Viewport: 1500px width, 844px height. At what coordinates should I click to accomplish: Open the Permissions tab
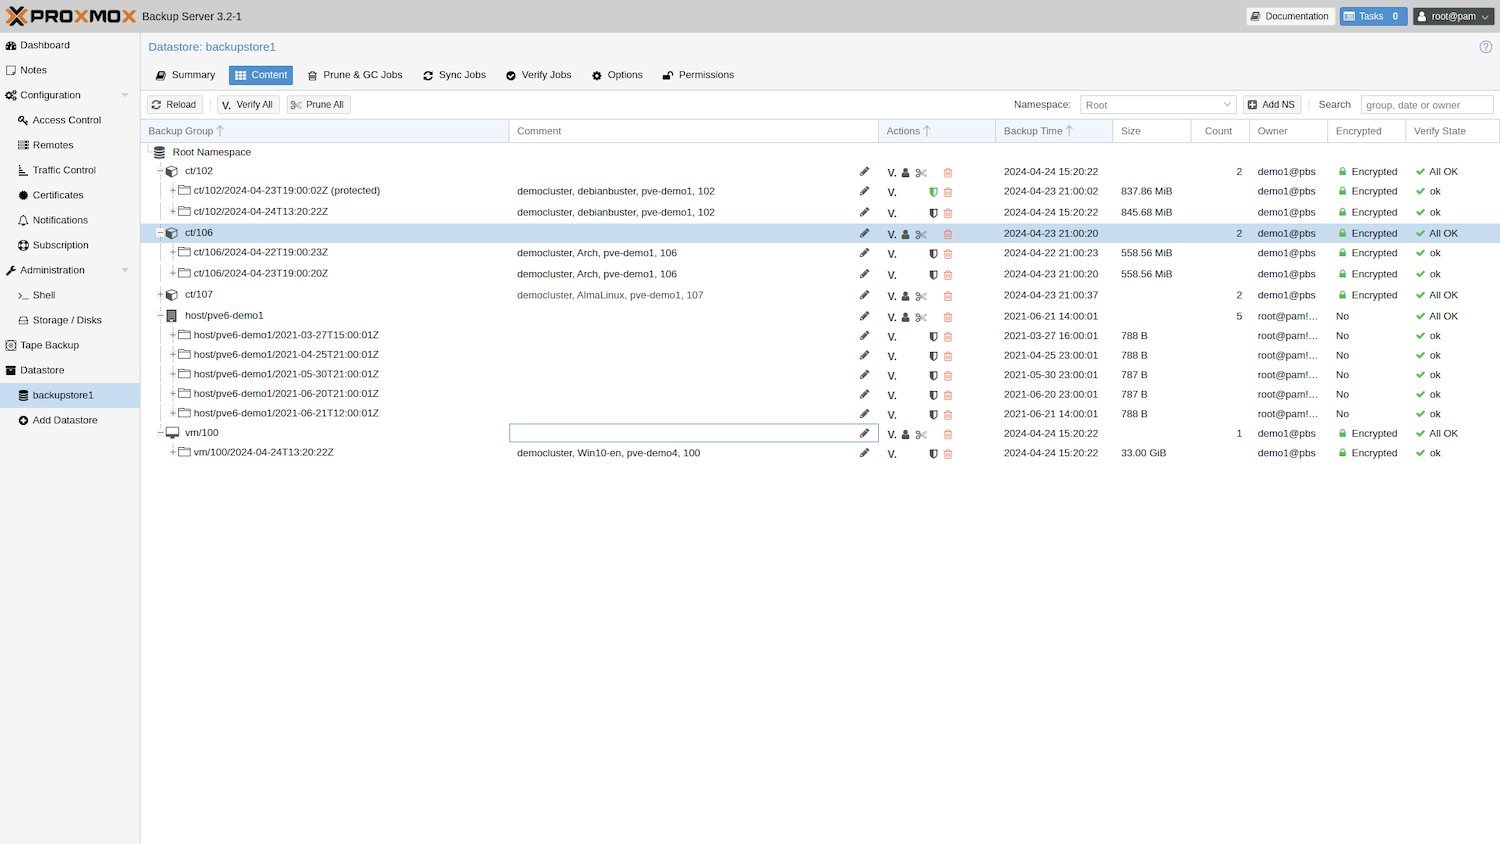(698, 74)
